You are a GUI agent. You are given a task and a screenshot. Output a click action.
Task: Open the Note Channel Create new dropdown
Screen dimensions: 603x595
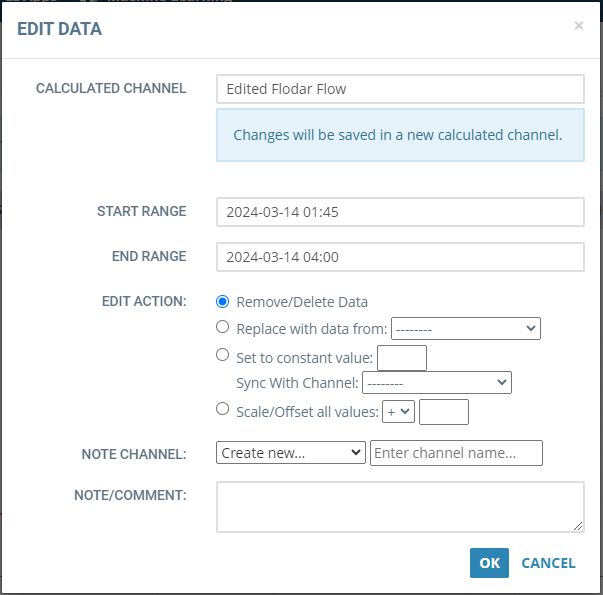tap(291, 453)
